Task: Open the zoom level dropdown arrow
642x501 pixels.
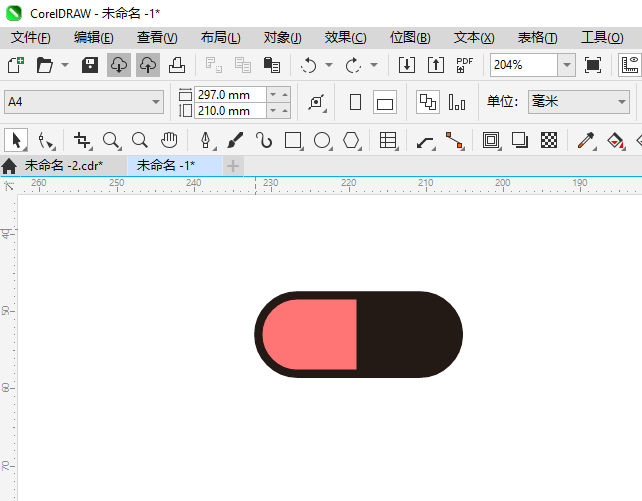Action: pos(567,65)
